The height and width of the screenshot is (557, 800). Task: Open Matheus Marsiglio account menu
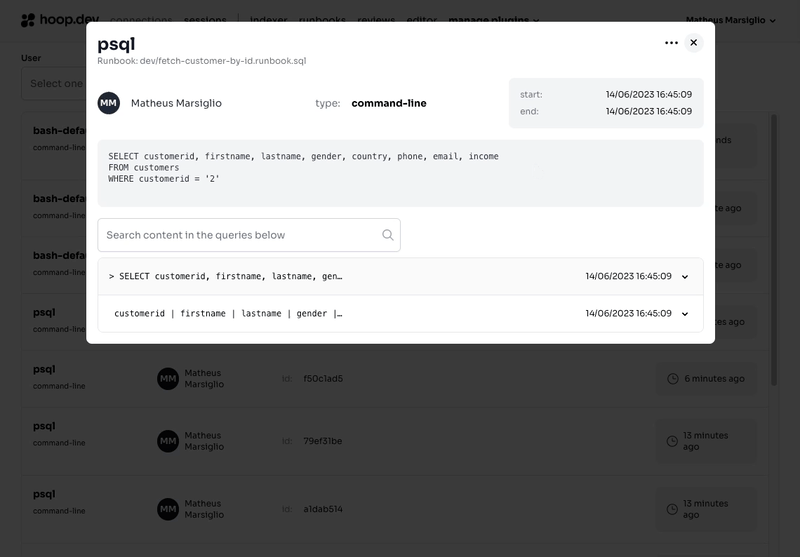[x=731, y=20]
